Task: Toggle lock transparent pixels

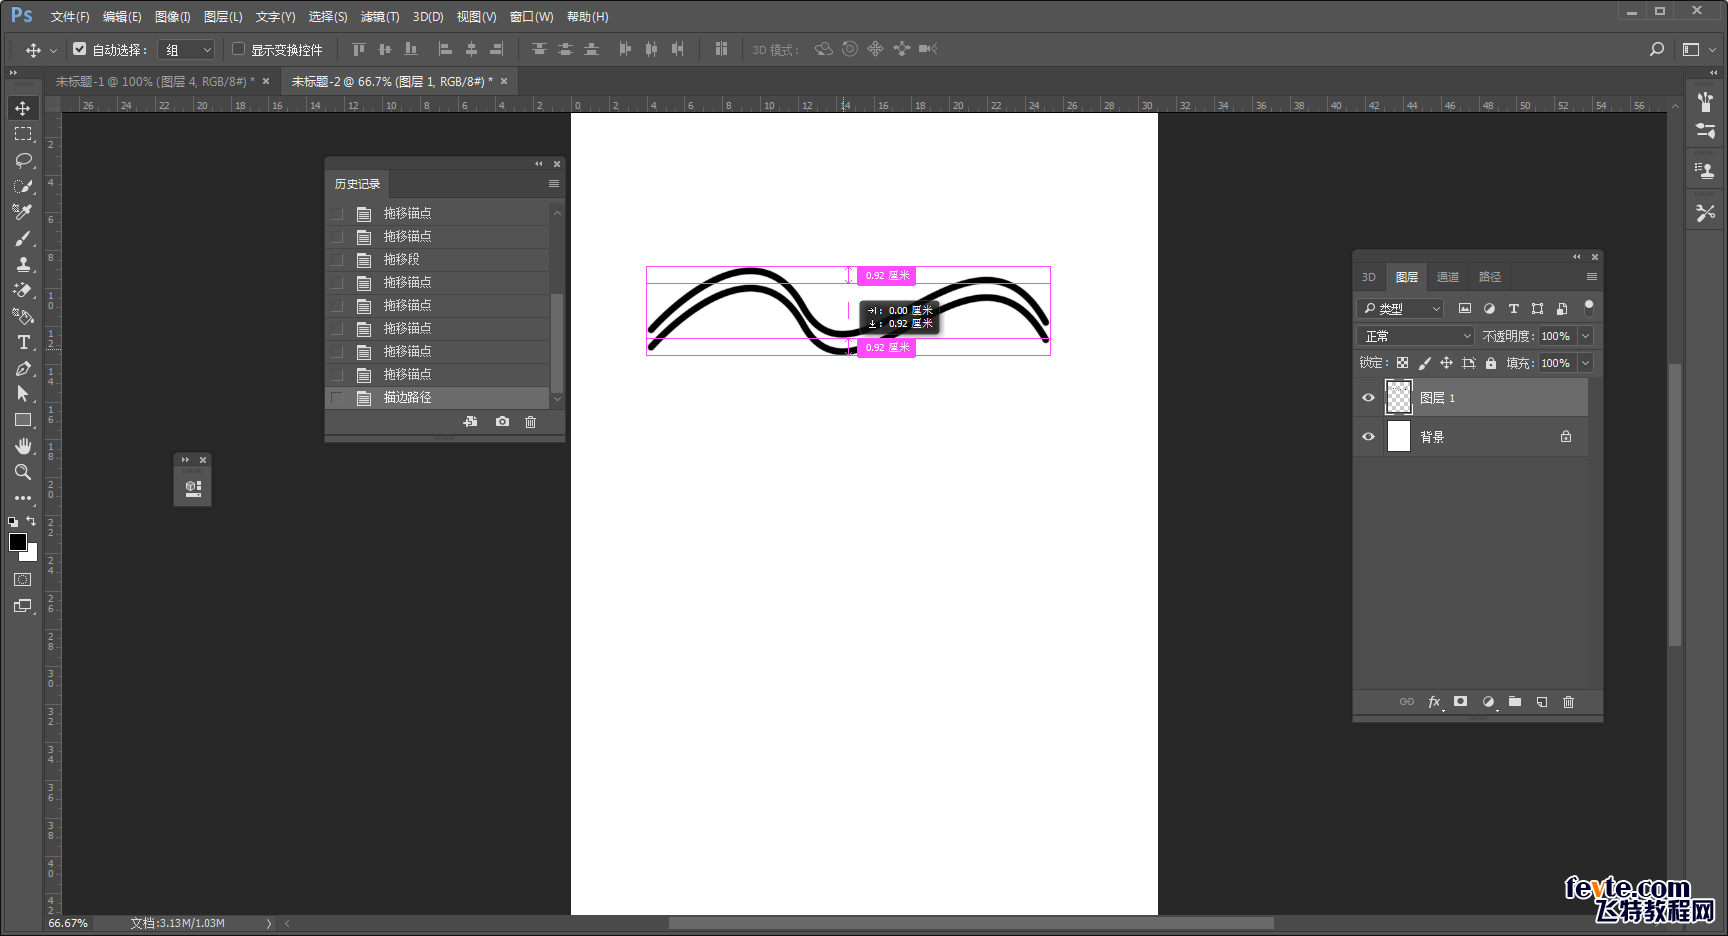Action: click(x=1403, y=363)
